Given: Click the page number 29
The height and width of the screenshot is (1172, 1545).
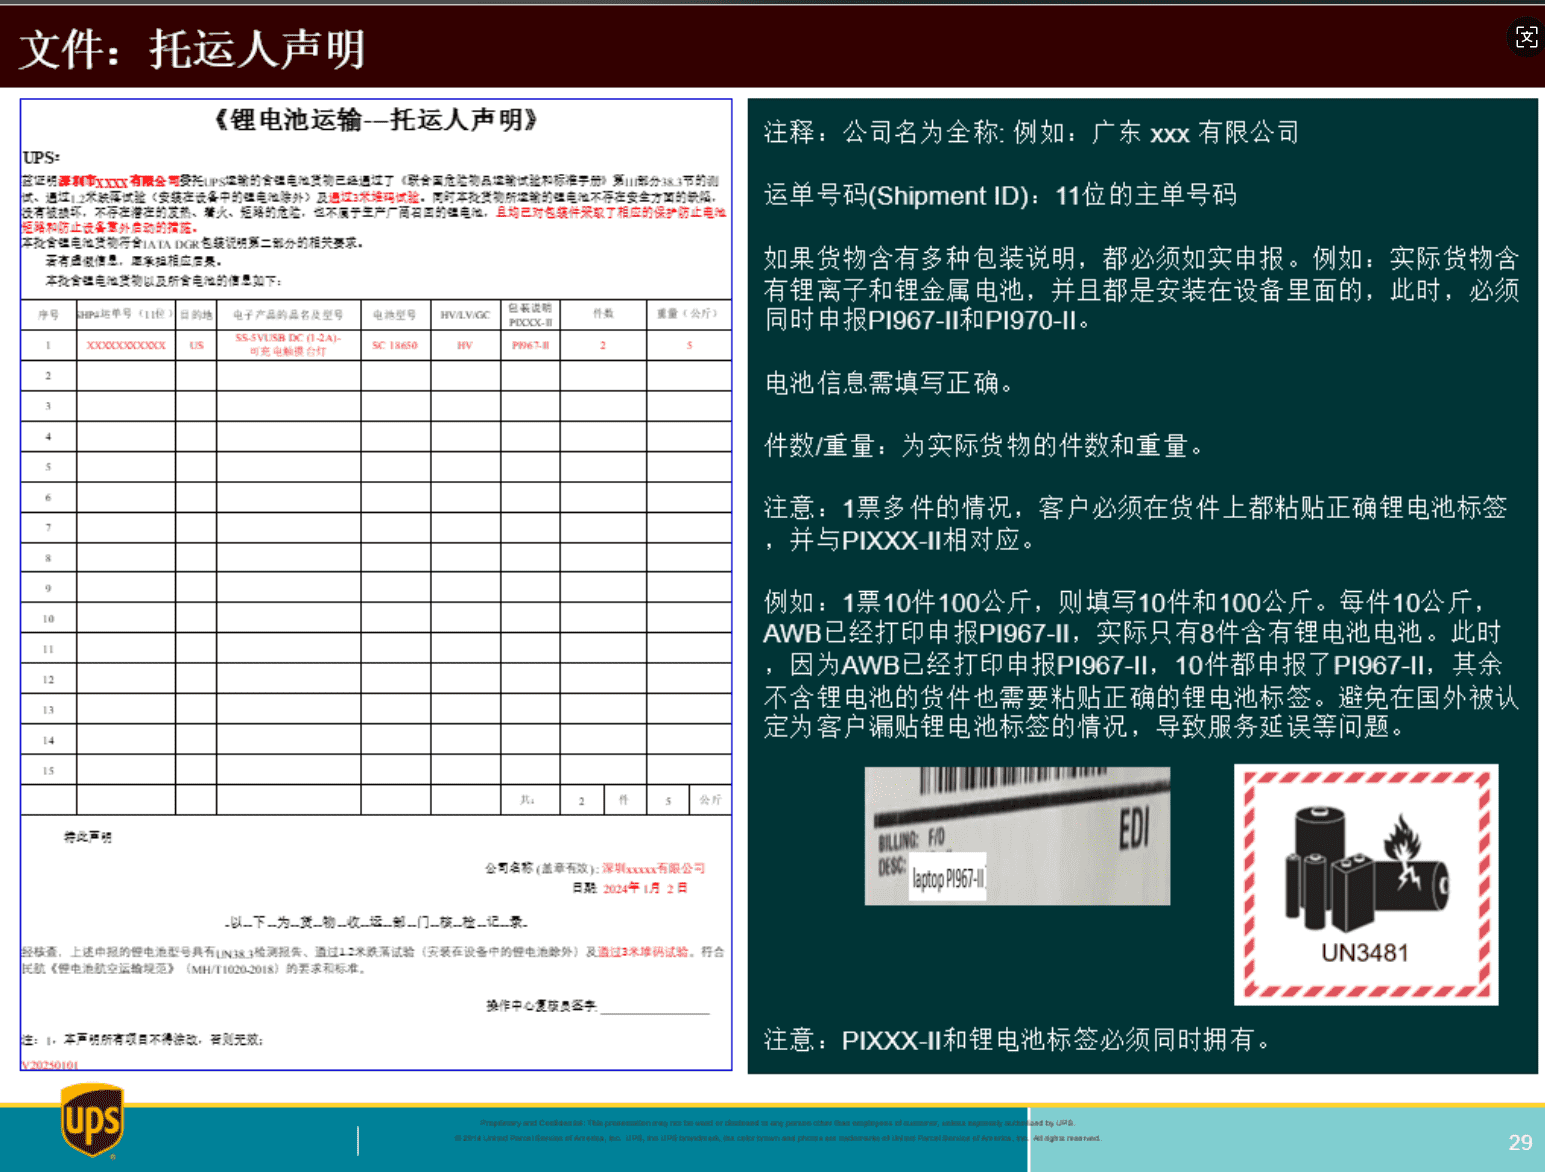Looking at the screenshot, I should point(1519,1142).
